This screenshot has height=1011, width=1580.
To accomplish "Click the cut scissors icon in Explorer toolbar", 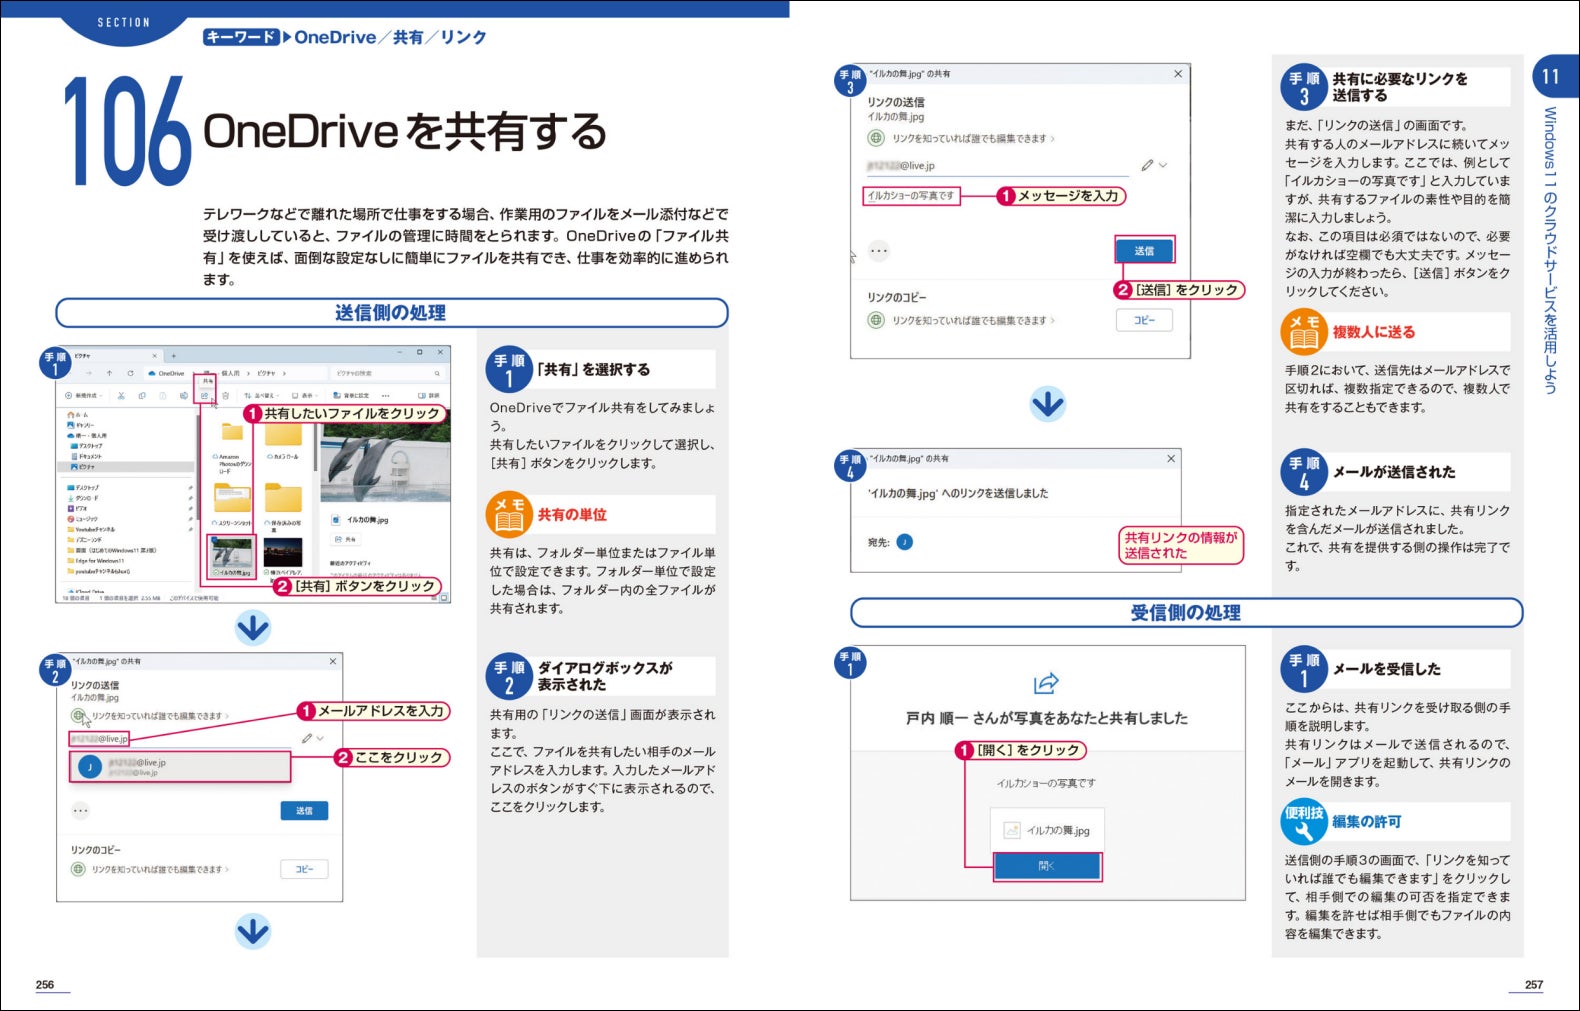I will (121, 396).
